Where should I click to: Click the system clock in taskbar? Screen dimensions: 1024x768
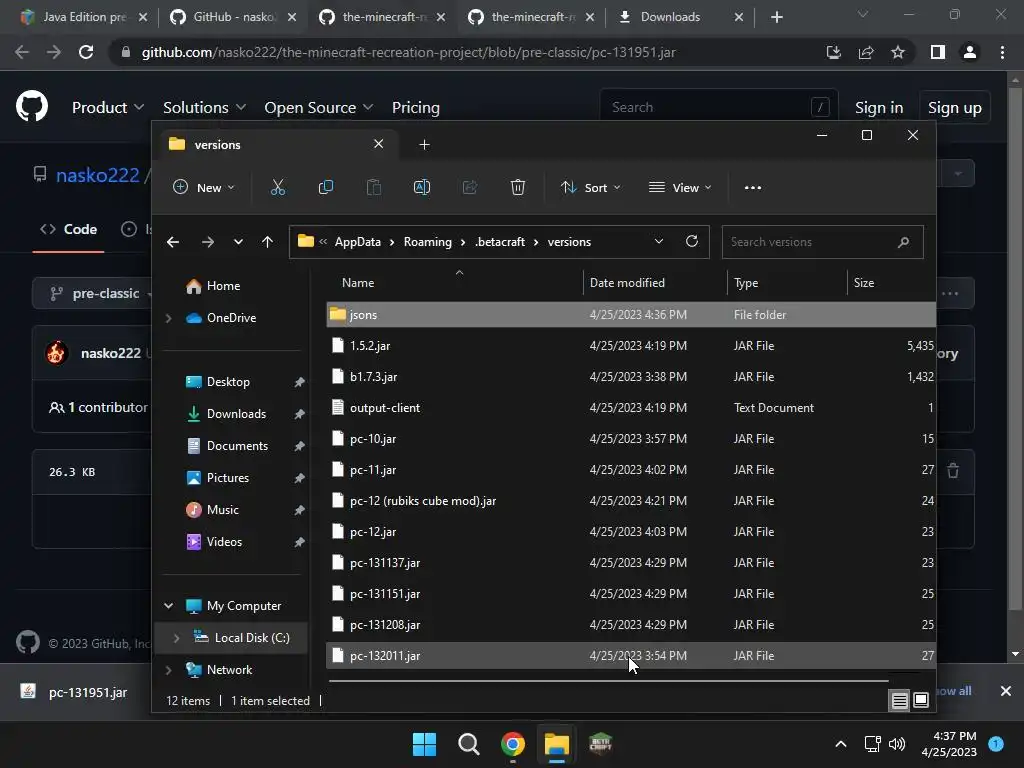click(949, 744)
